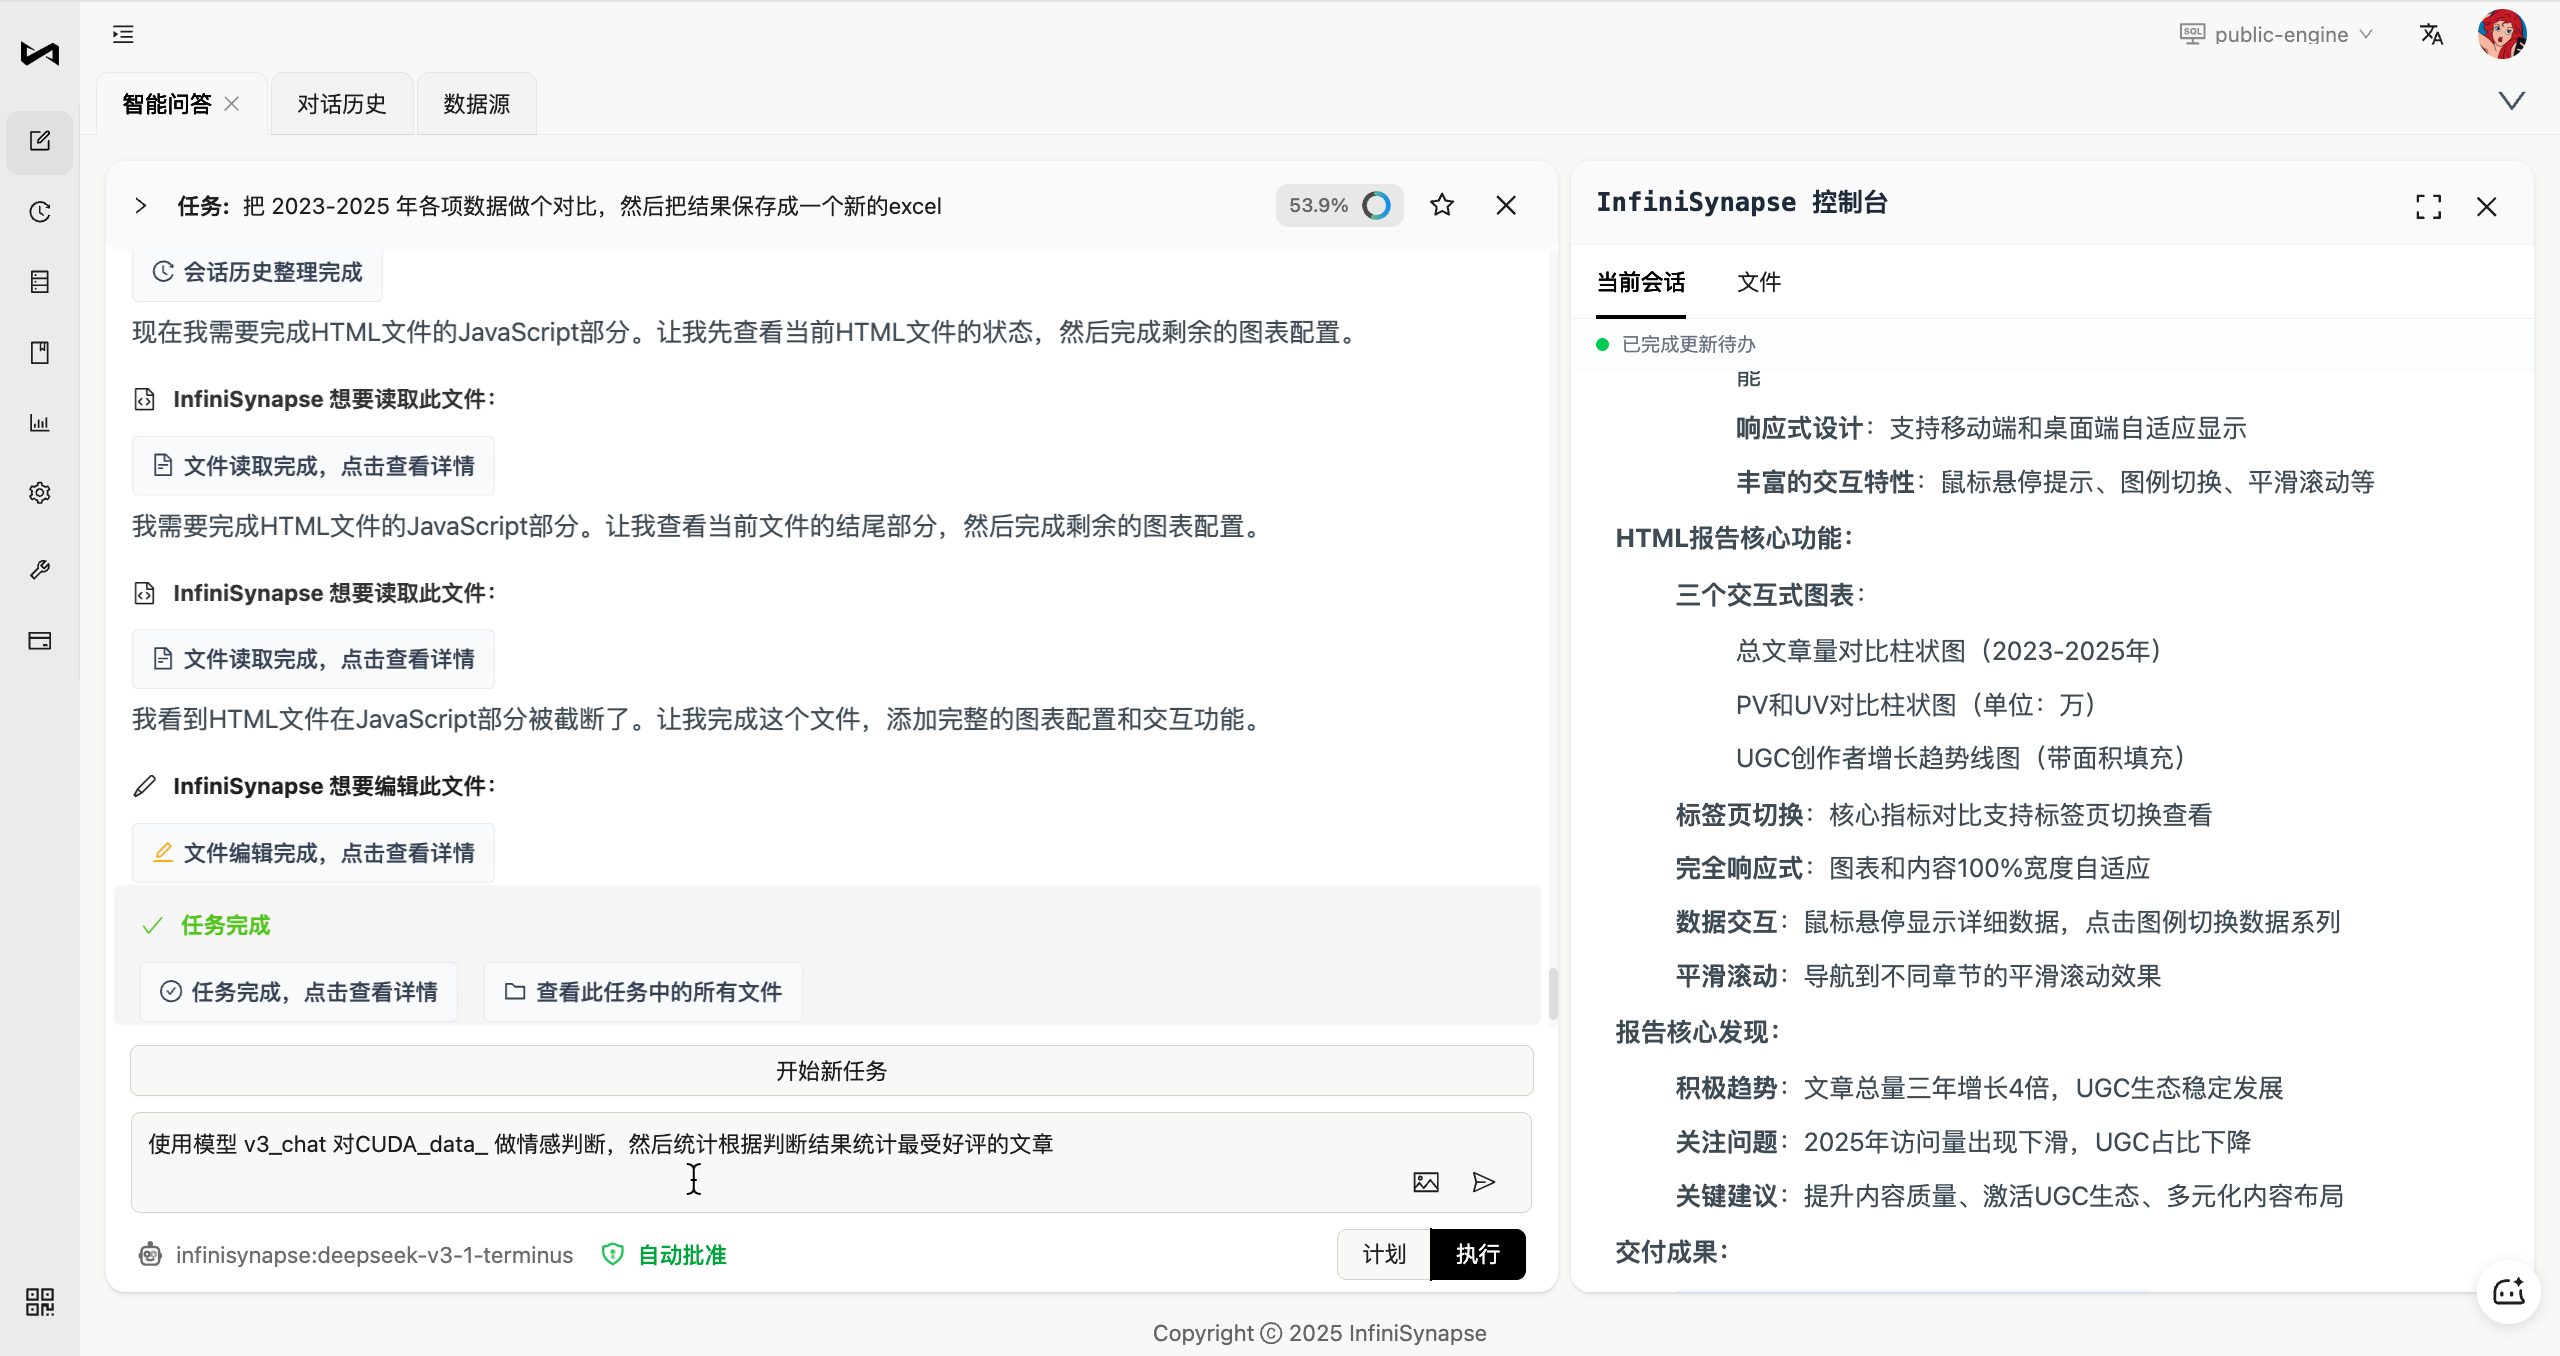
Task: Switch to 对话历史 tab
Action: pos(341,104)
